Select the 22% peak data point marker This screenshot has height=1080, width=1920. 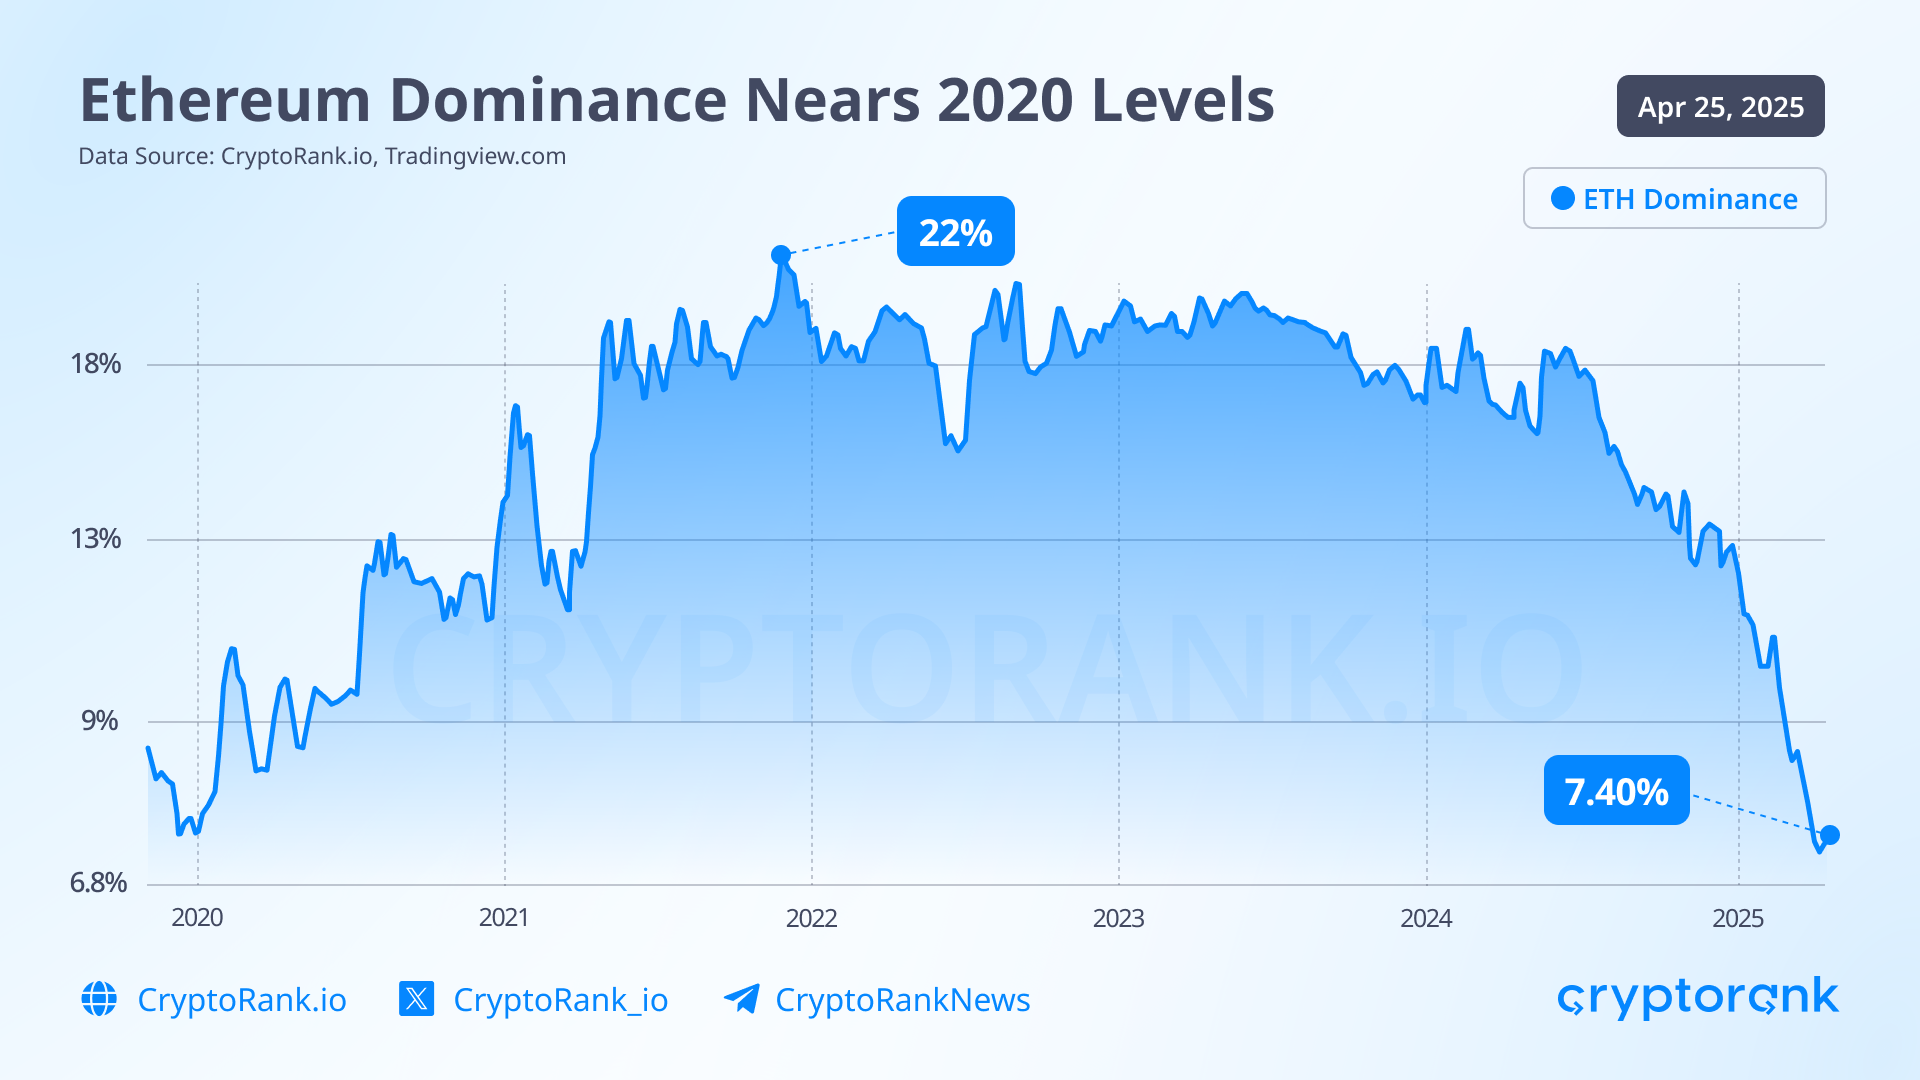click(x=781, y=255)
